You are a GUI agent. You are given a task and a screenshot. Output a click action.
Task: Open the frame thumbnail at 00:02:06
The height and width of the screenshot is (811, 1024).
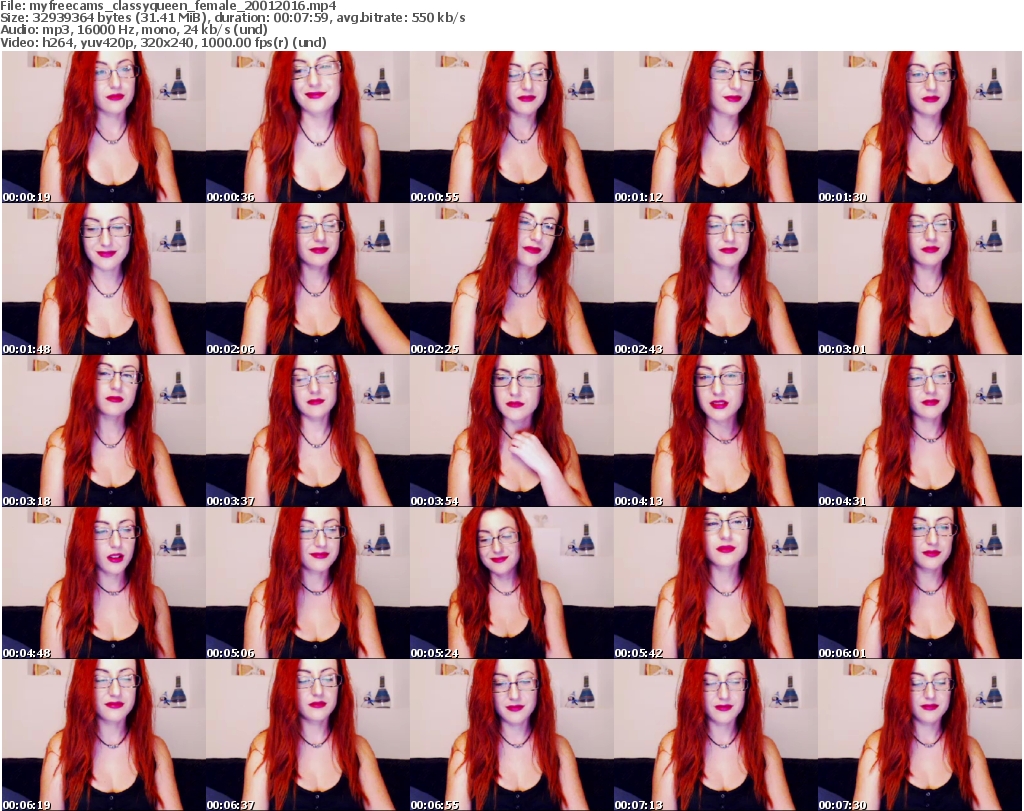tap(308, 279)
